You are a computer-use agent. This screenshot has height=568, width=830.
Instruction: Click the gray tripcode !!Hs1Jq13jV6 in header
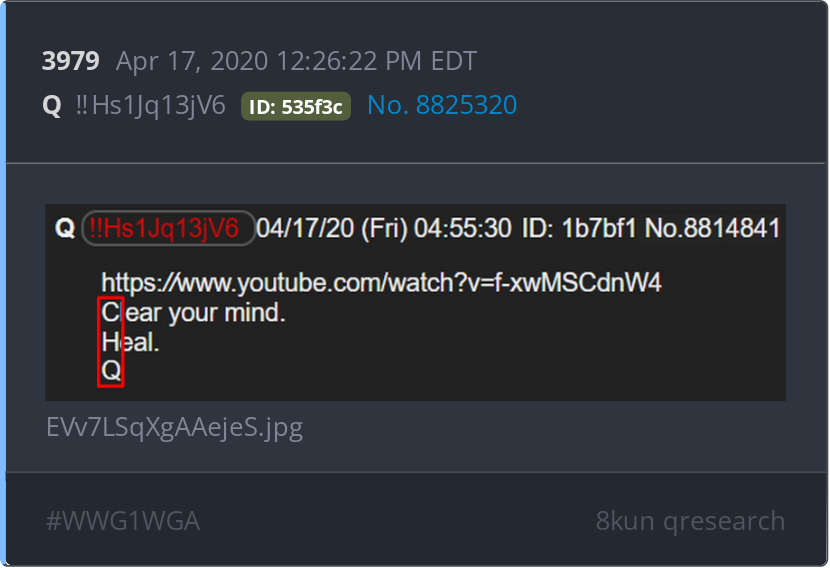pos(150,105)
